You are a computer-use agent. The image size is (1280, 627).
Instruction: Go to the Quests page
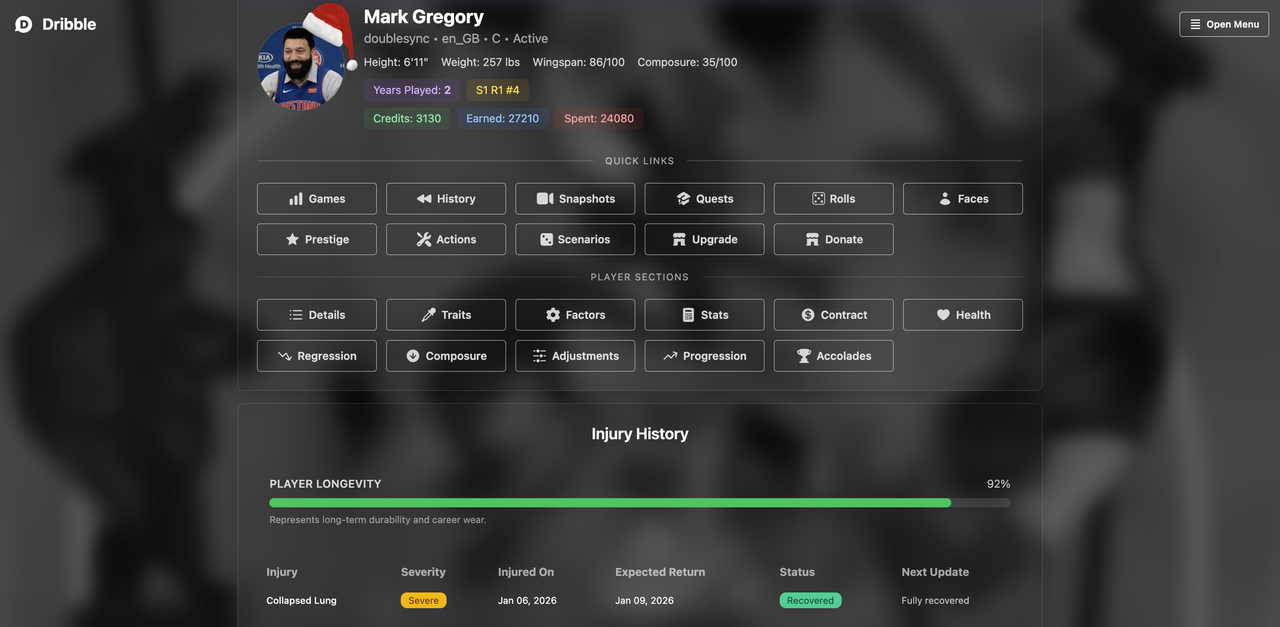(x=704, y=199)
